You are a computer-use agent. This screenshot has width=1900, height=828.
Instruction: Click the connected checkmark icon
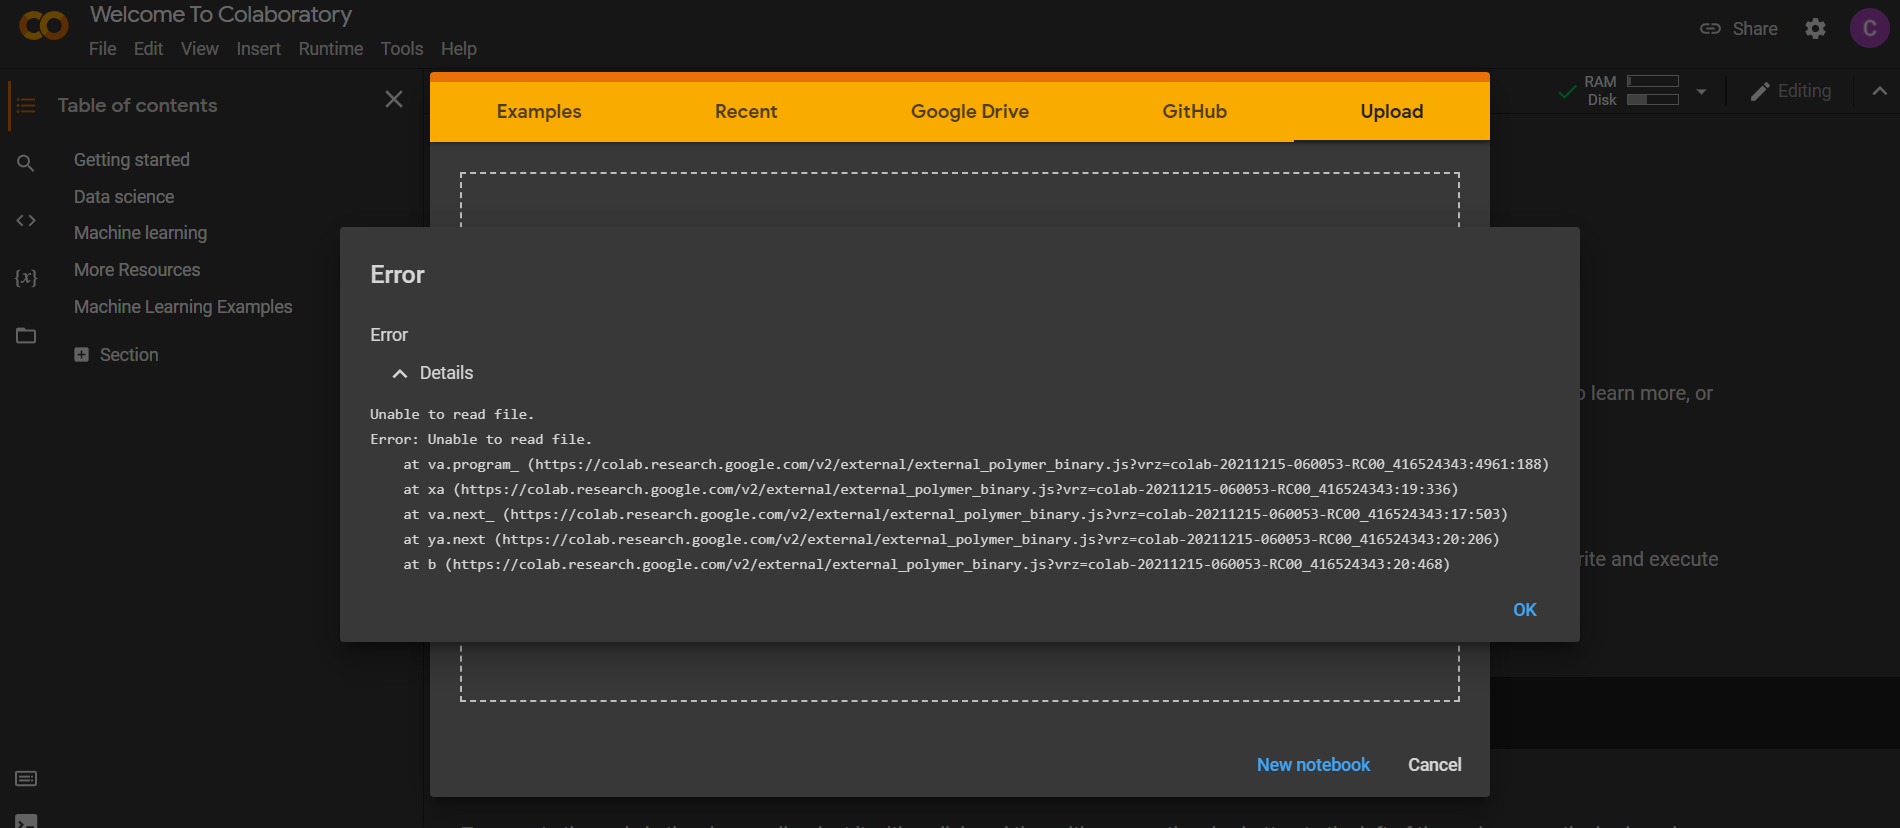1566,91
